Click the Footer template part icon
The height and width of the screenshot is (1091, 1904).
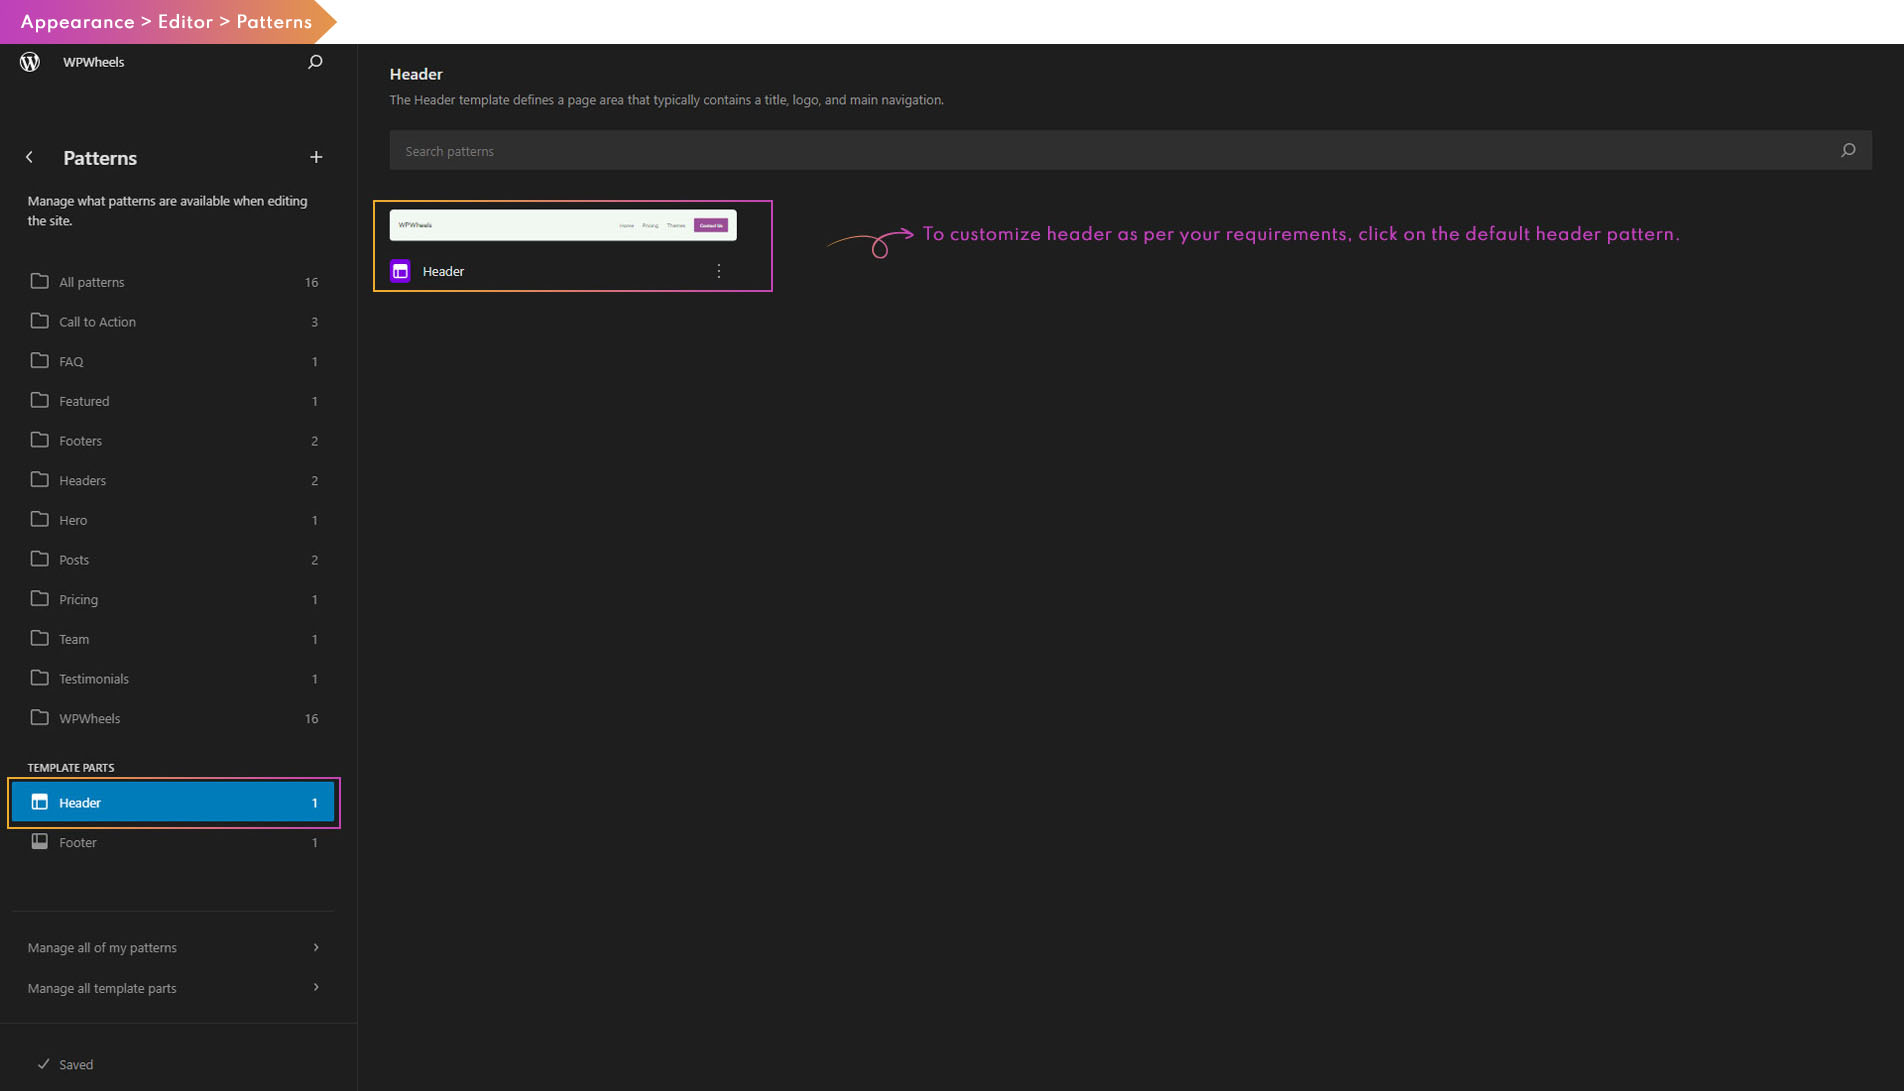point(40,842)
